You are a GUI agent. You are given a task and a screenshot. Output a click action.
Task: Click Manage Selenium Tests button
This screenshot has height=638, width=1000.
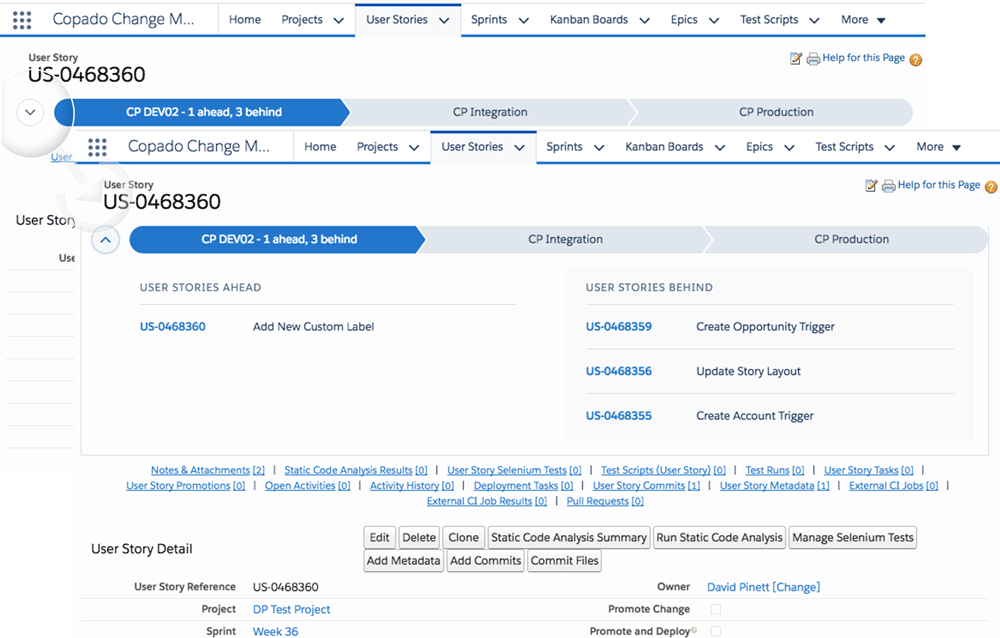[x=853, y=538]
